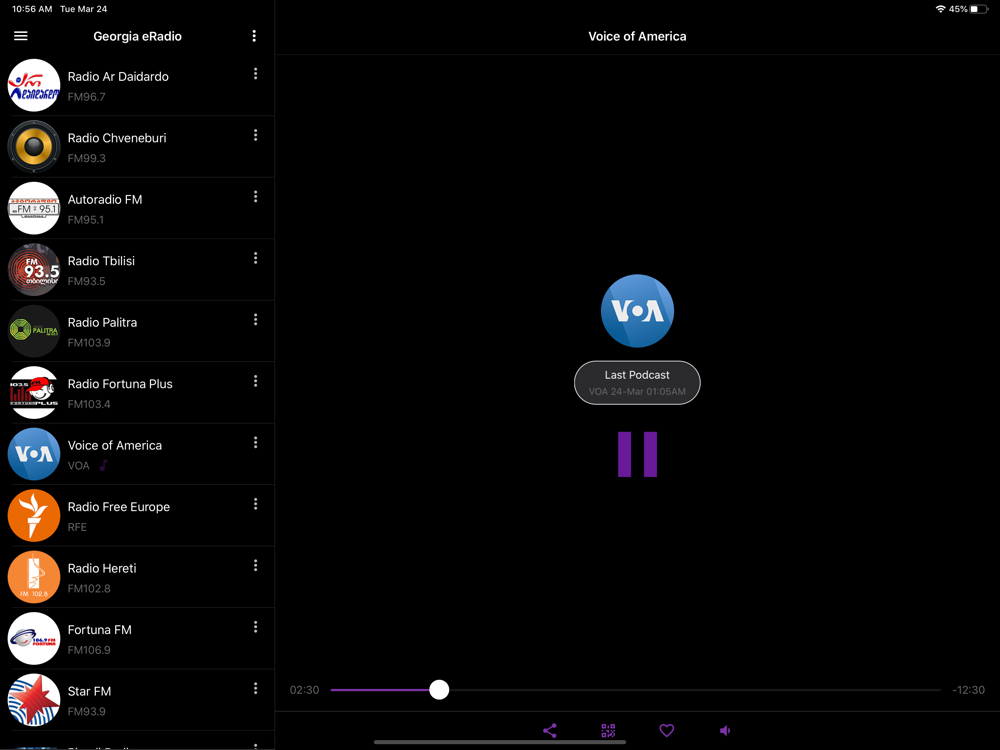Open options for Radio Ar Daidardo

tap(256, 74)
